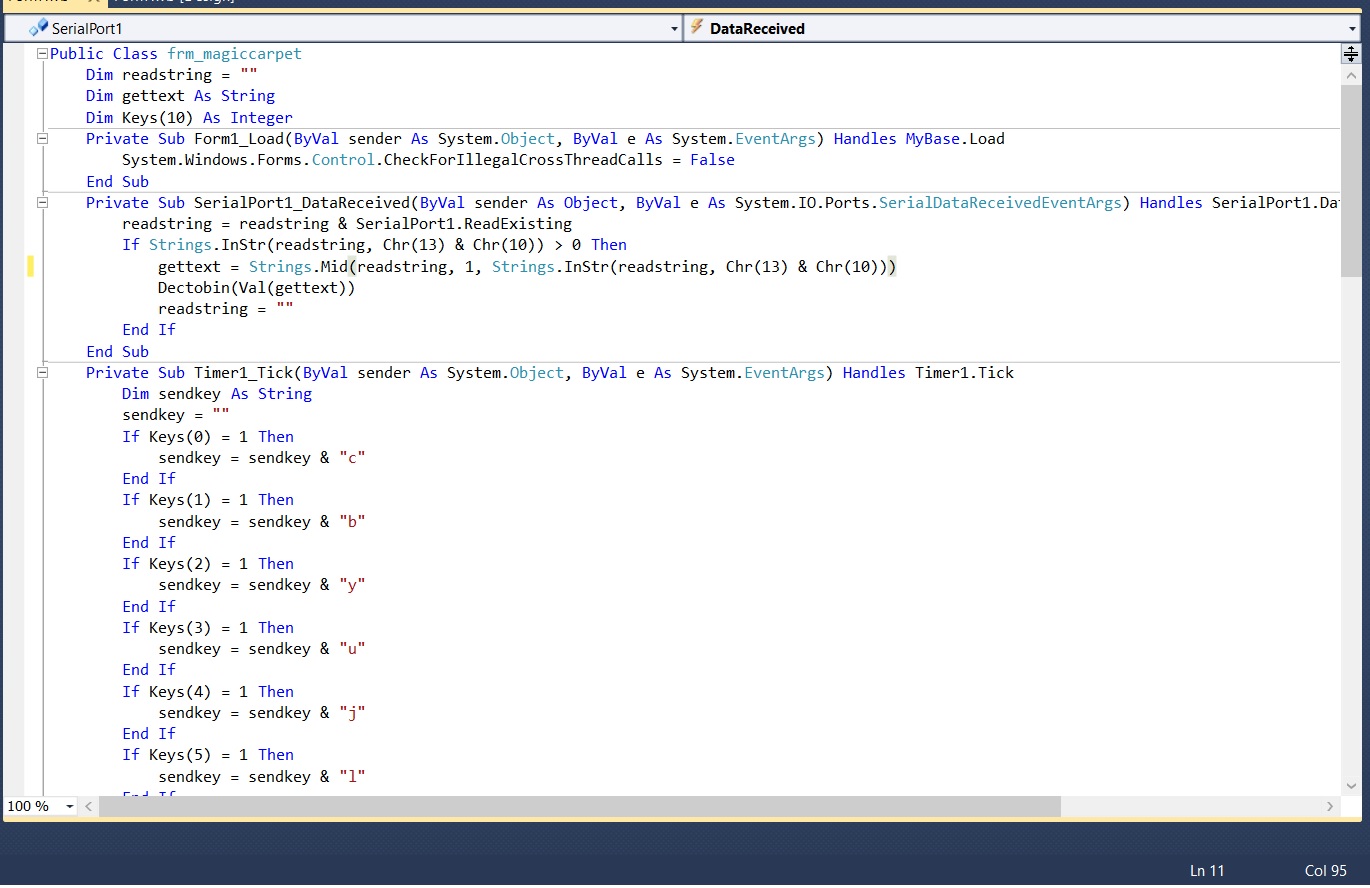Click the sendkey & "j" line
Image resolution: width=1370 pixels, height=888 pixels.
click(262, 713)
